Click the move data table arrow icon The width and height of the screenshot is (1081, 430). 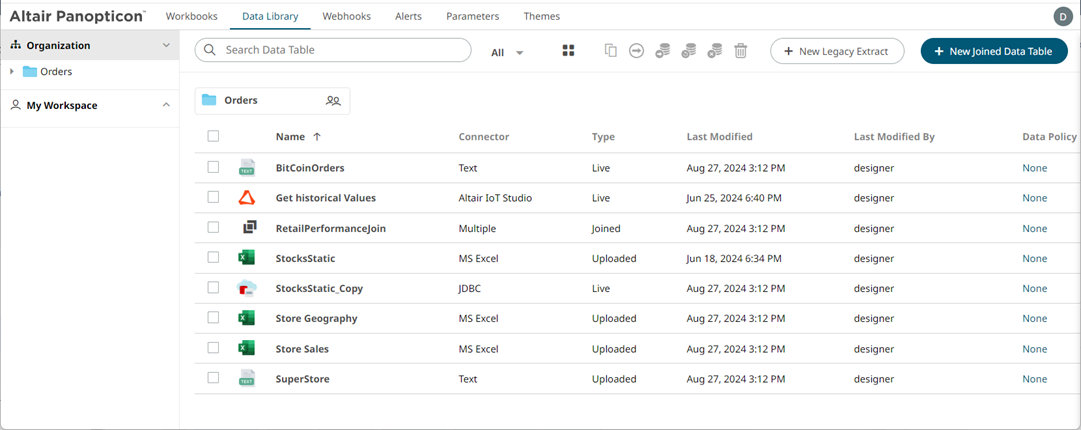[636, 51]
